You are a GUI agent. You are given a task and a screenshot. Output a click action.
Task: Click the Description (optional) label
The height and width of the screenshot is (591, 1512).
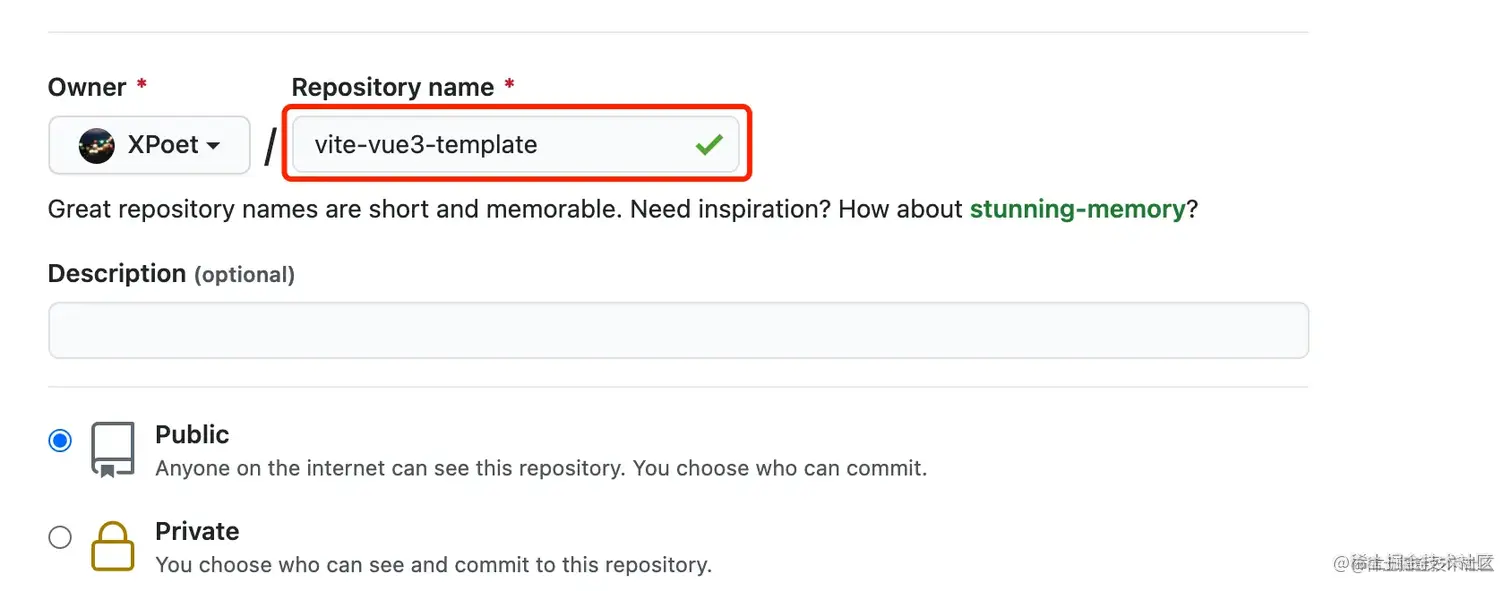(171, 274)
